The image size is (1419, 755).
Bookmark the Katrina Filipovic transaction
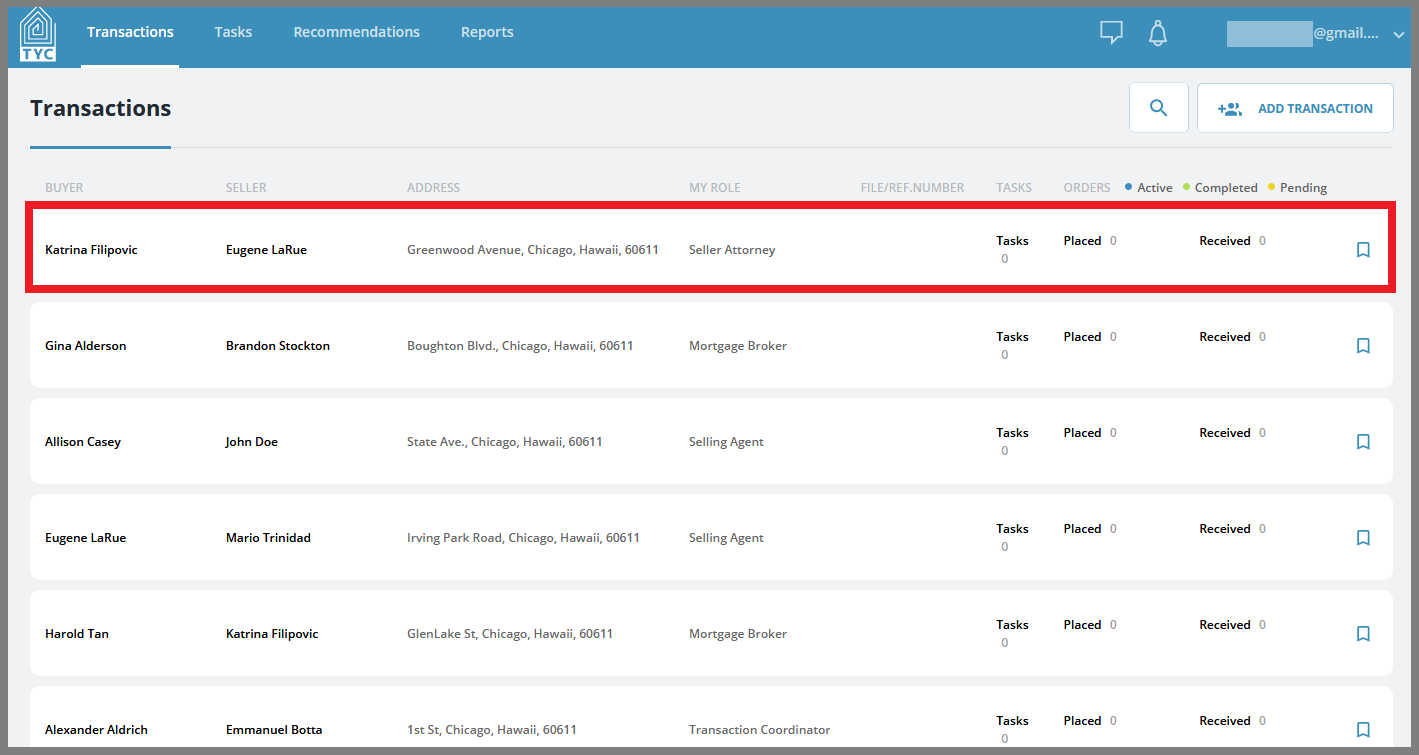1363,250
